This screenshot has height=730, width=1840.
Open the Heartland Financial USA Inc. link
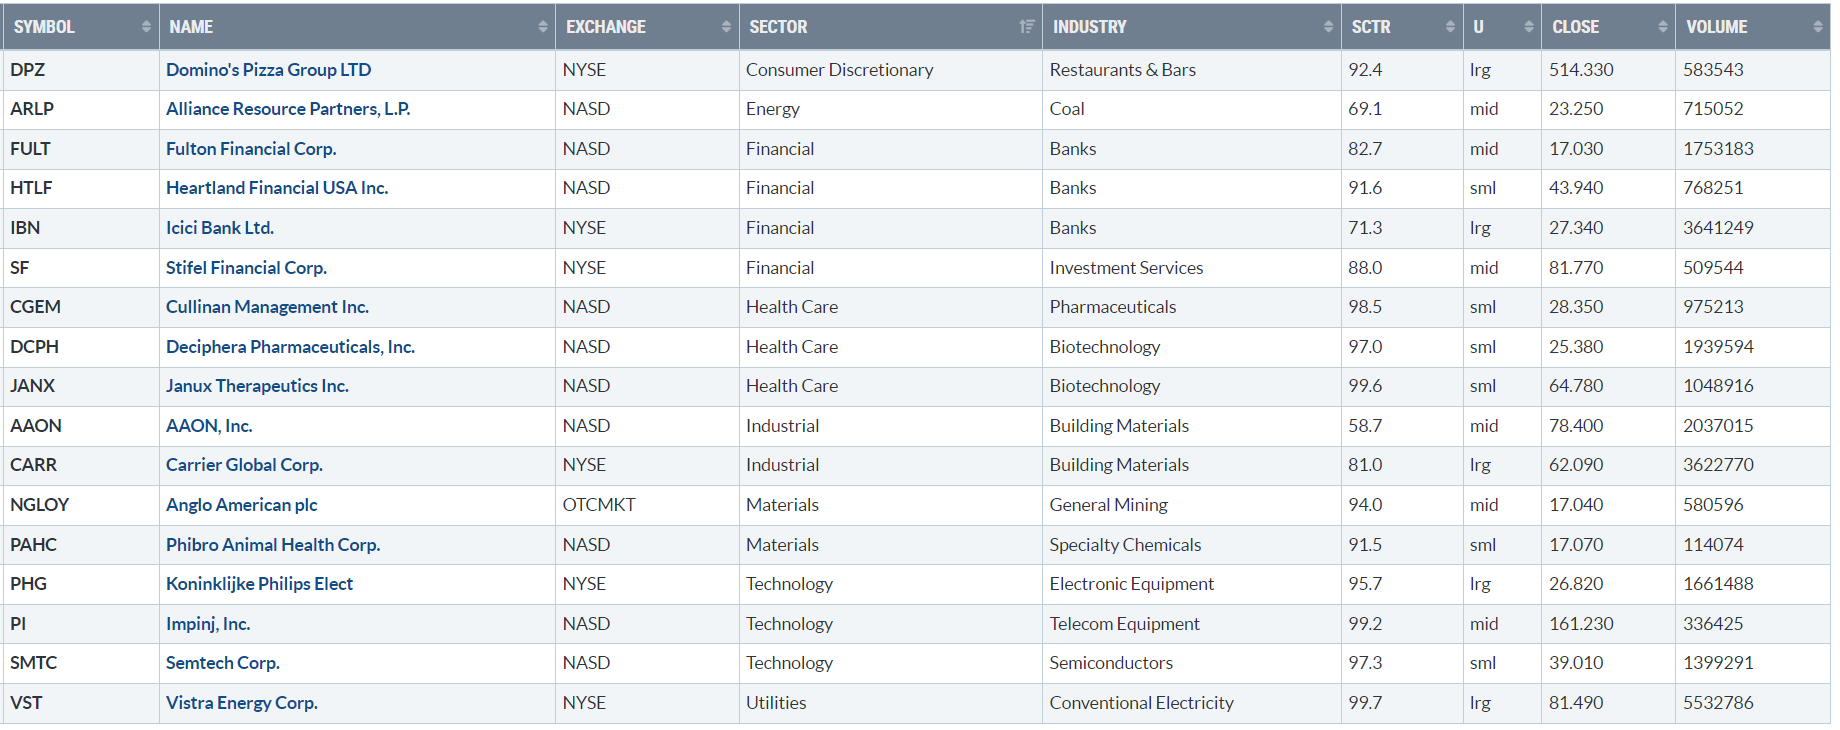point(277,188)
